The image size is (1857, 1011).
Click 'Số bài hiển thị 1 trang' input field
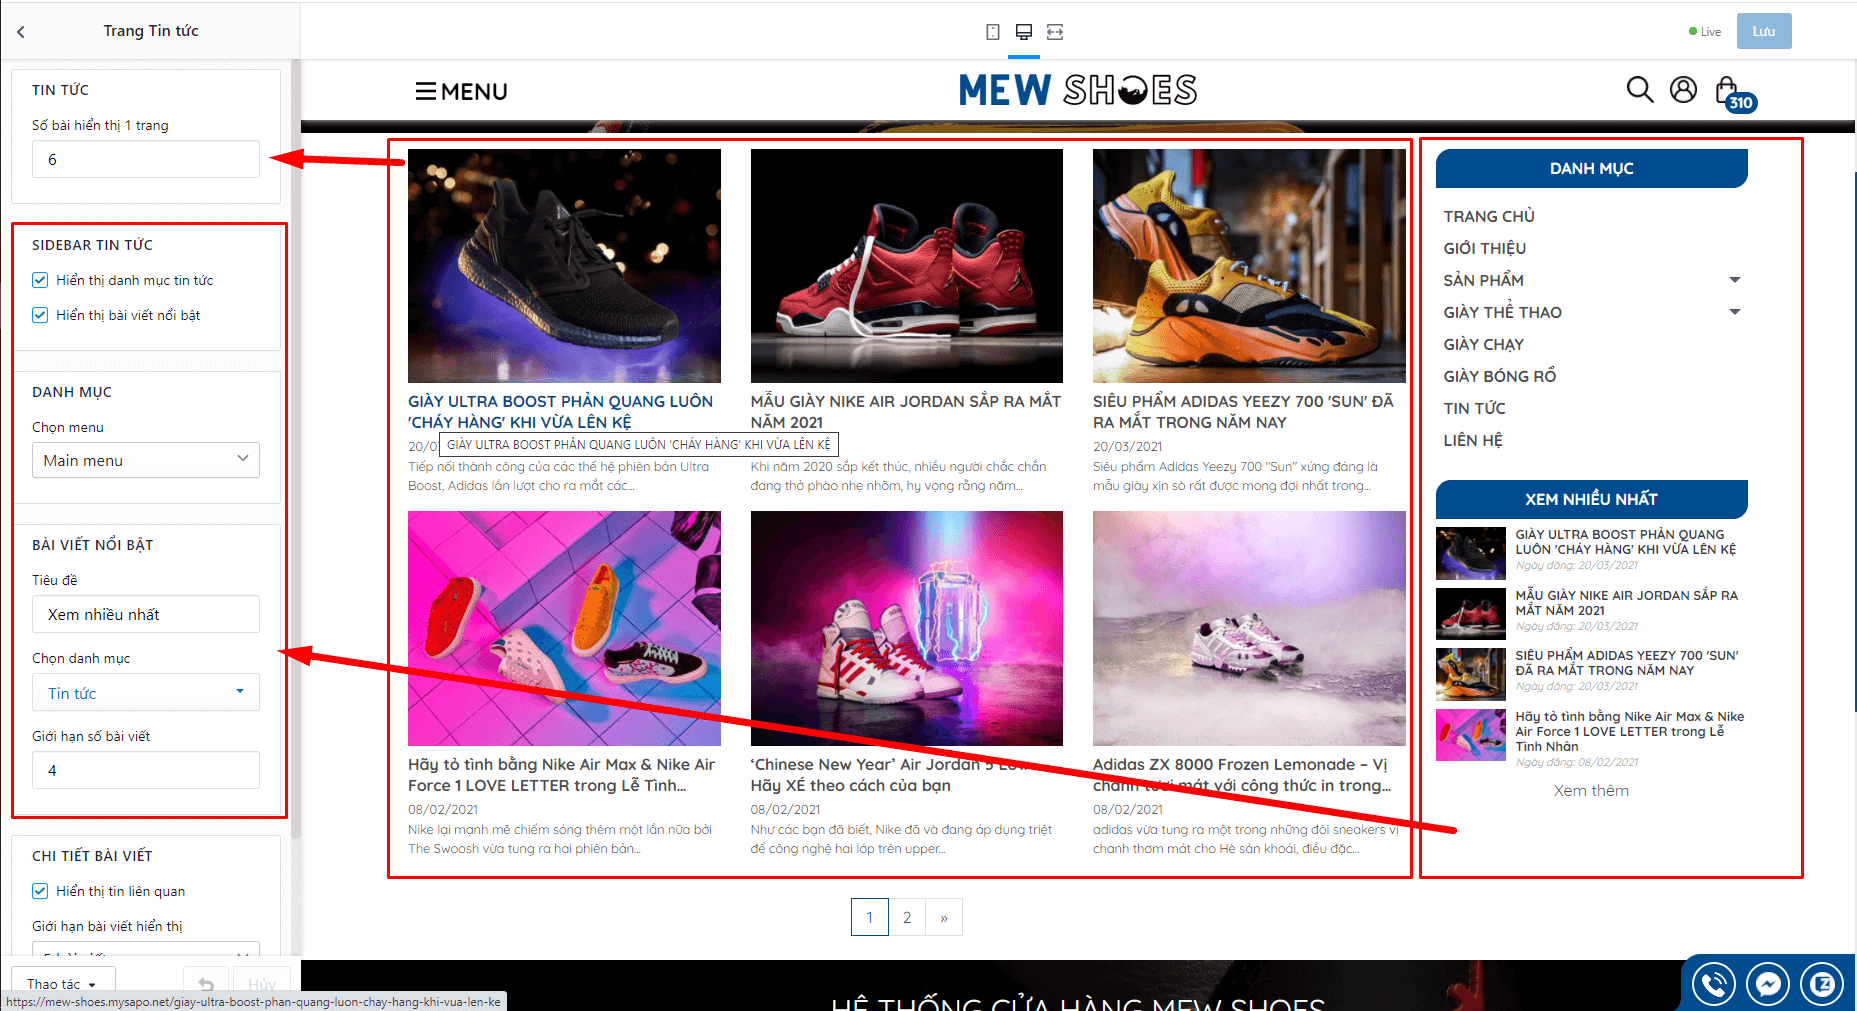pos(146,159)
